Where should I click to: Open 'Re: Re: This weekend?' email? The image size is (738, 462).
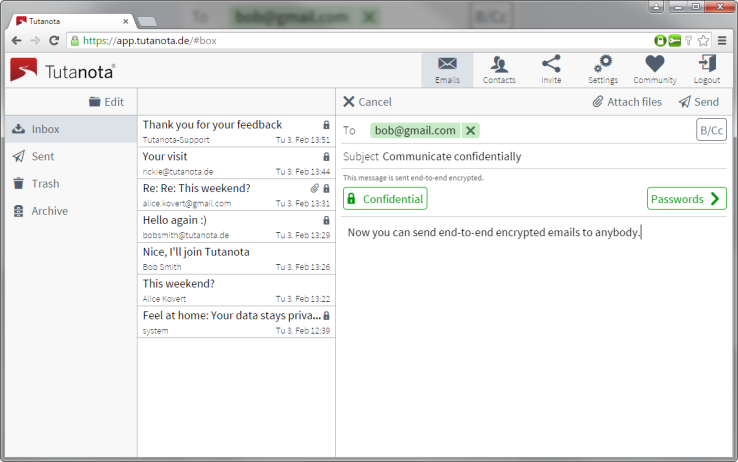[236, 195]
